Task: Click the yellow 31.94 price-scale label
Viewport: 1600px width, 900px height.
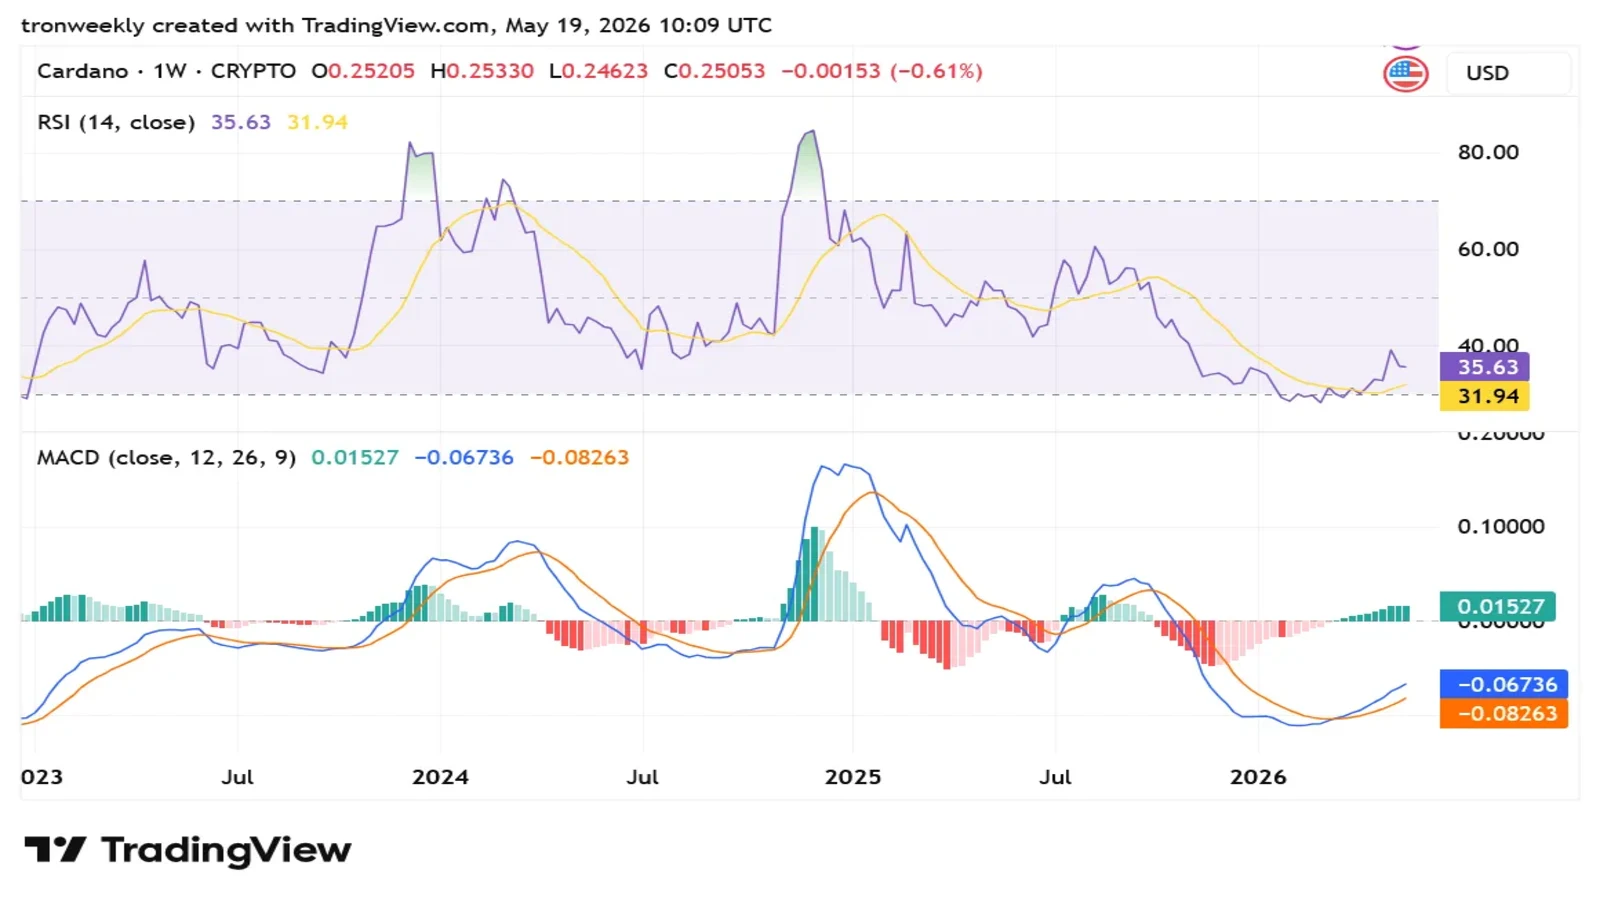Action: [1484, 396]
